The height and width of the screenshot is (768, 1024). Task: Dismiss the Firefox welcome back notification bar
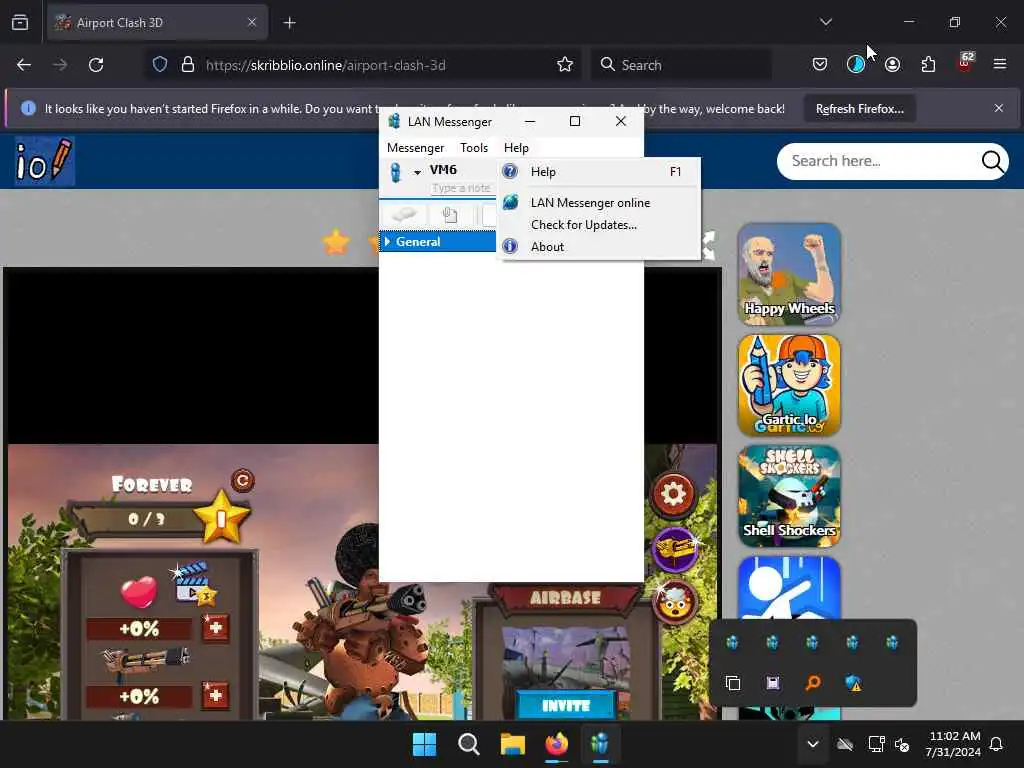coord(999,108)
